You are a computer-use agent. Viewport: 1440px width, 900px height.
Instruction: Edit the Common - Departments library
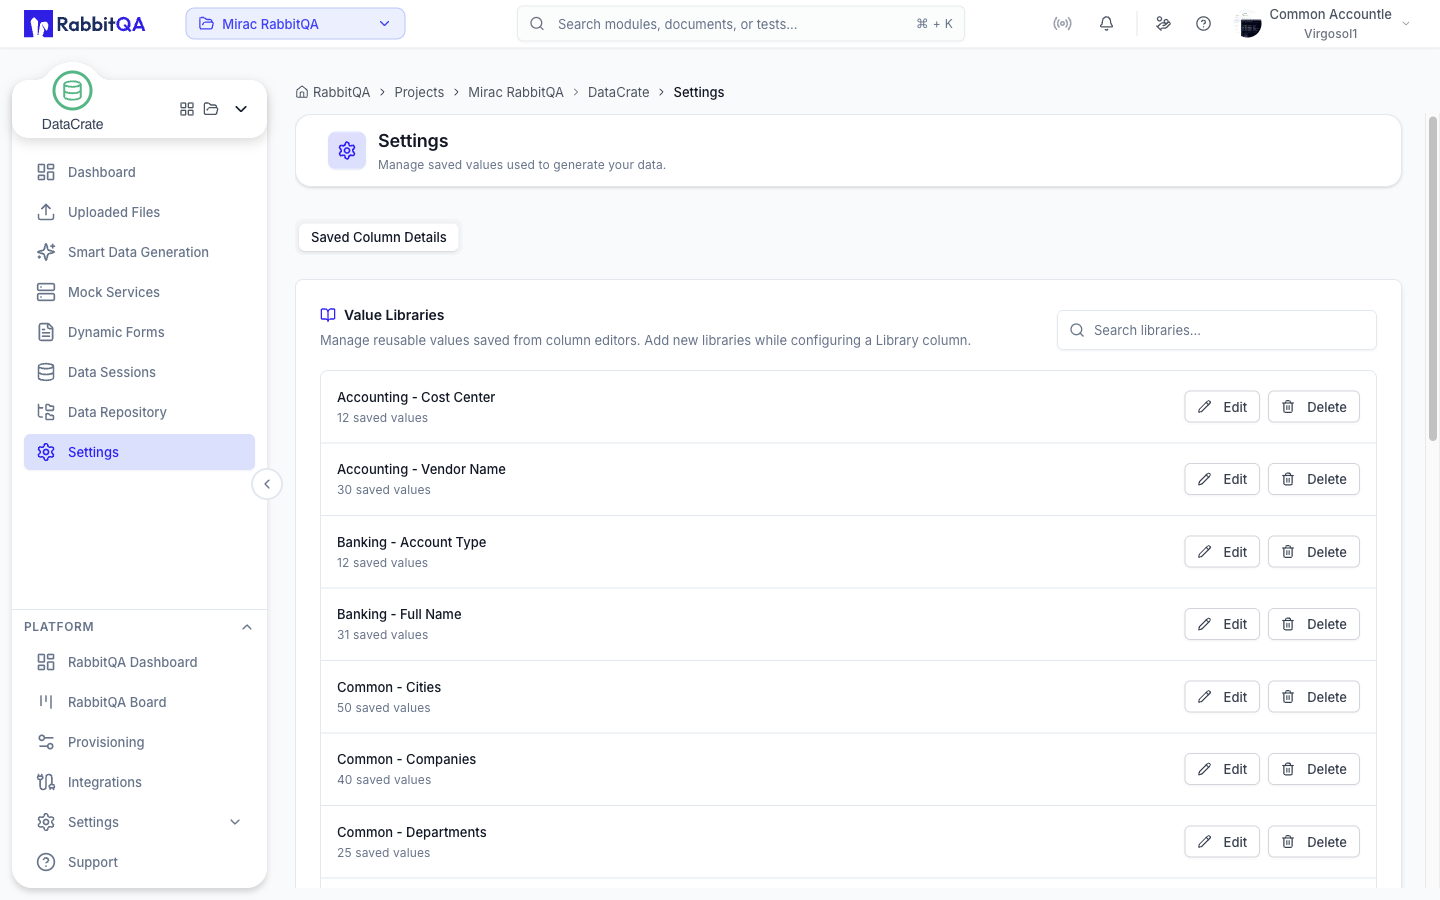[1222, 842]
